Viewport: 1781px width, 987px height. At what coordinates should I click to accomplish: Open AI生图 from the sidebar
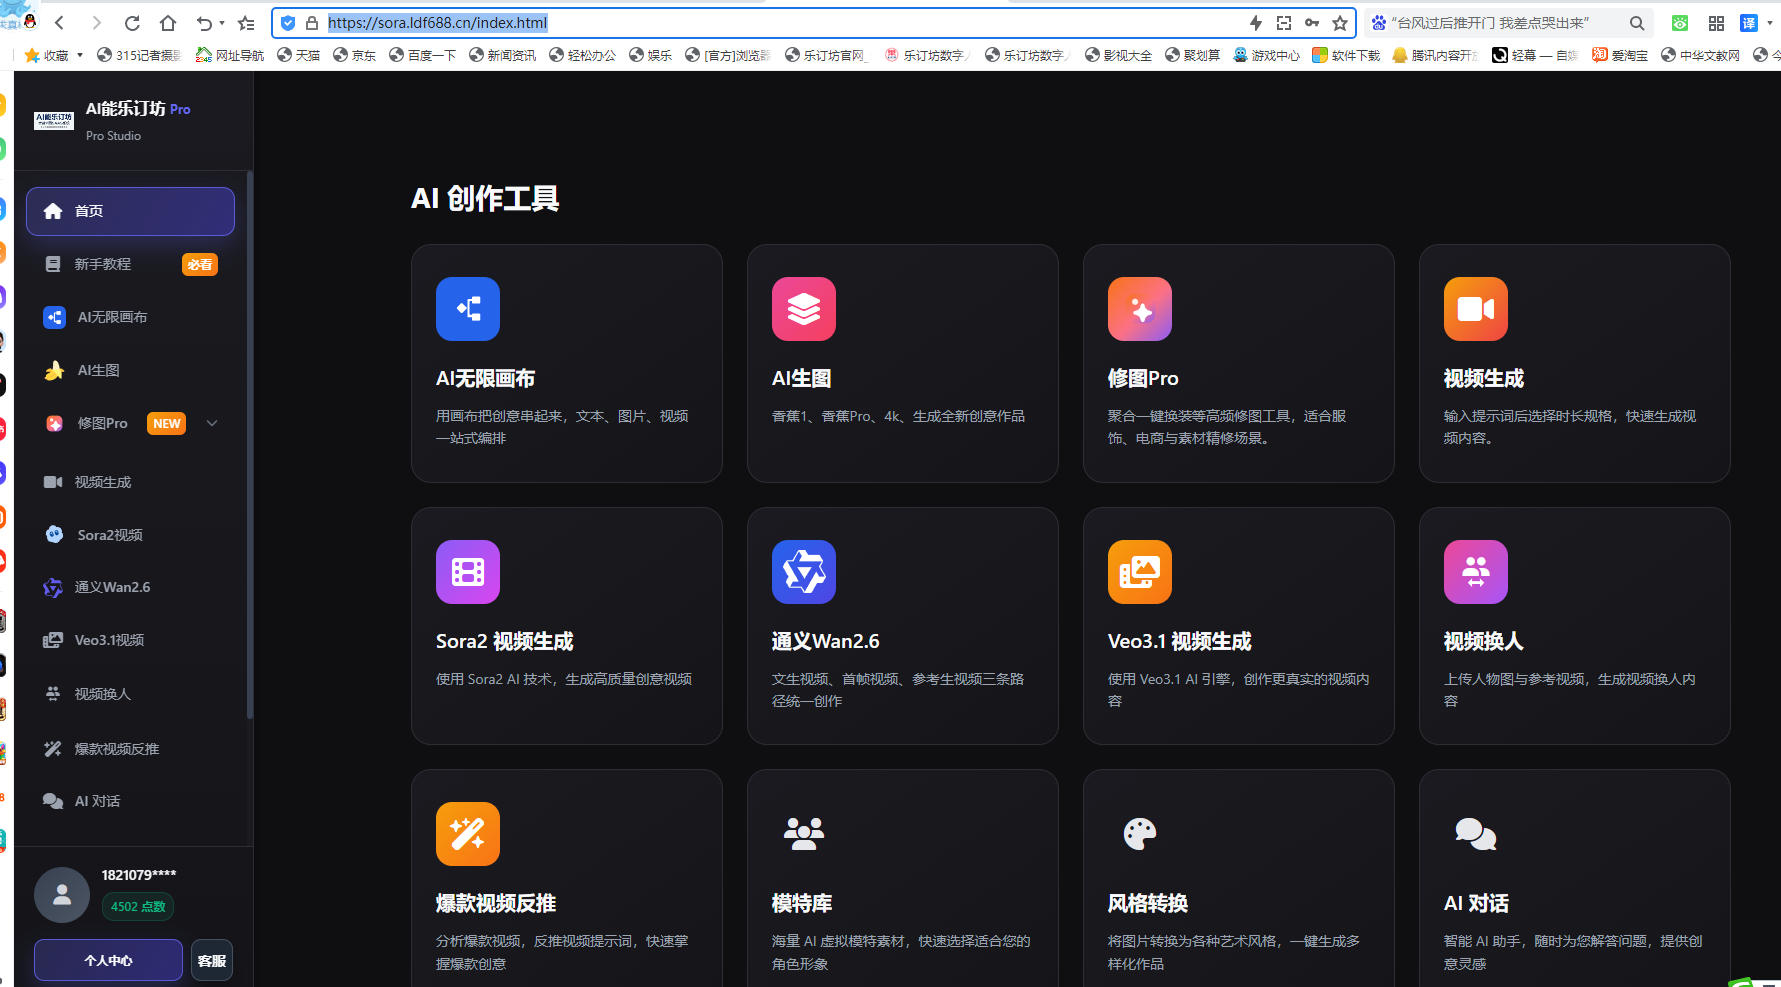coord(130,370)
